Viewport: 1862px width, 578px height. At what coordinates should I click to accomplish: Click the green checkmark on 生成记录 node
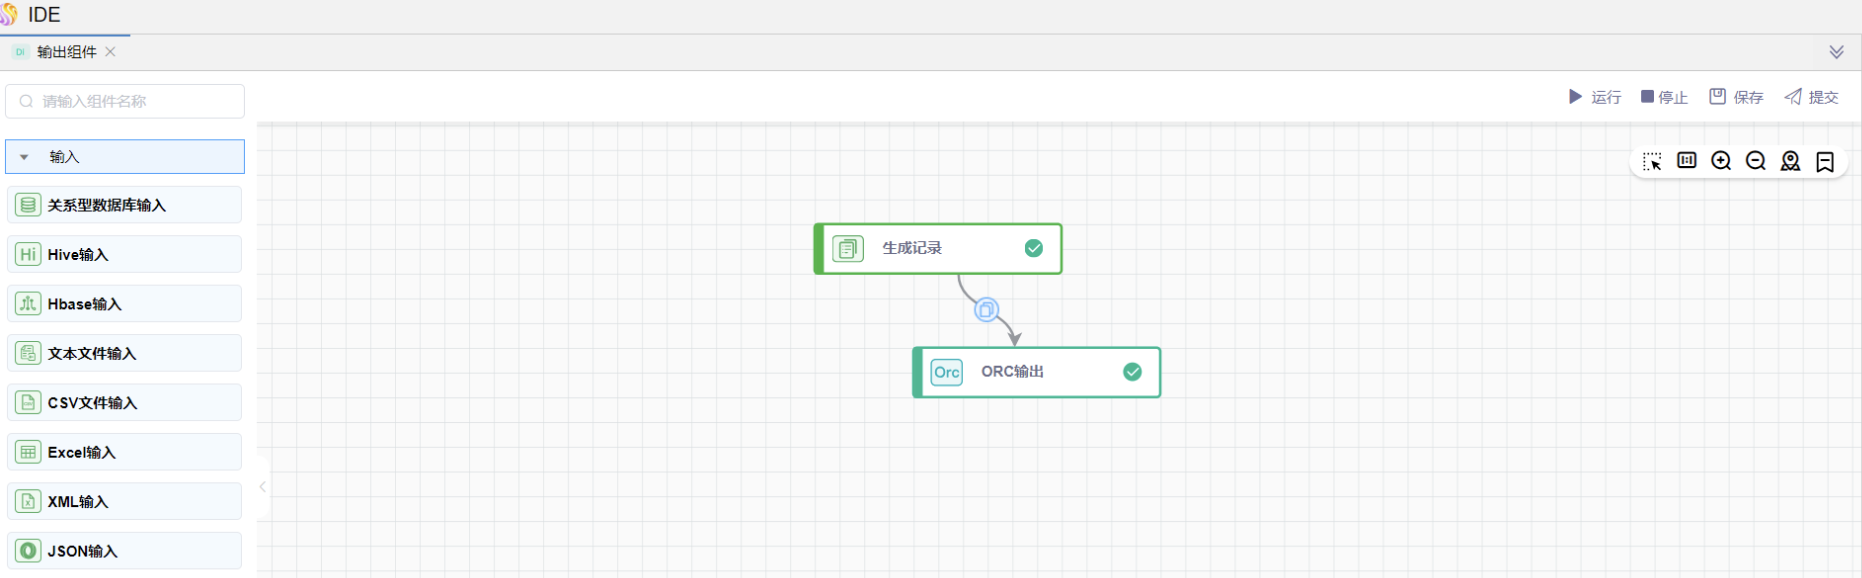(x=1034, y=248)
